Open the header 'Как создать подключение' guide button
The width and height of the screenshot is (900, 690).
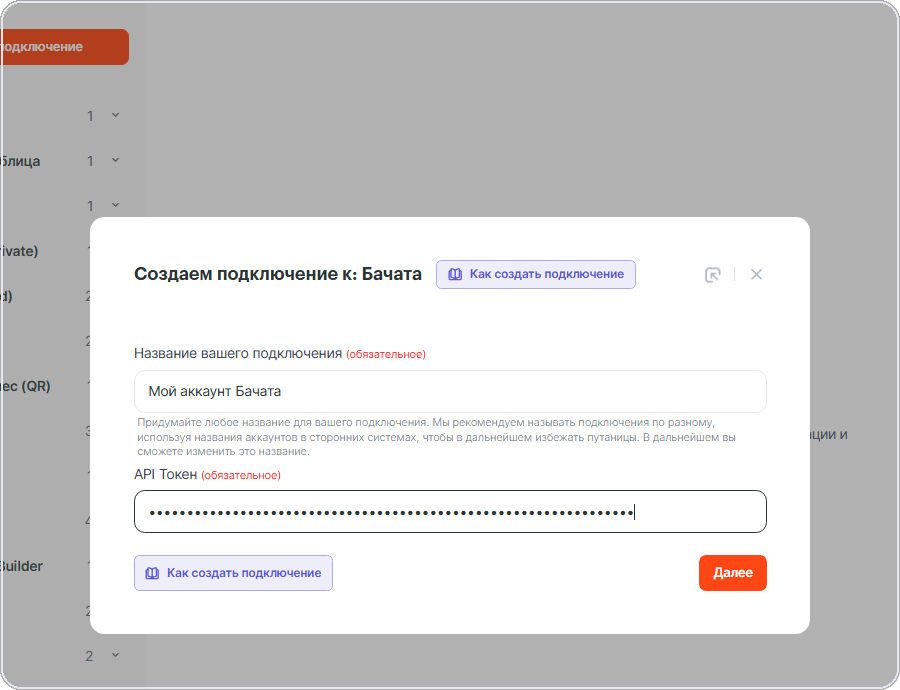(x=536, y=274)
